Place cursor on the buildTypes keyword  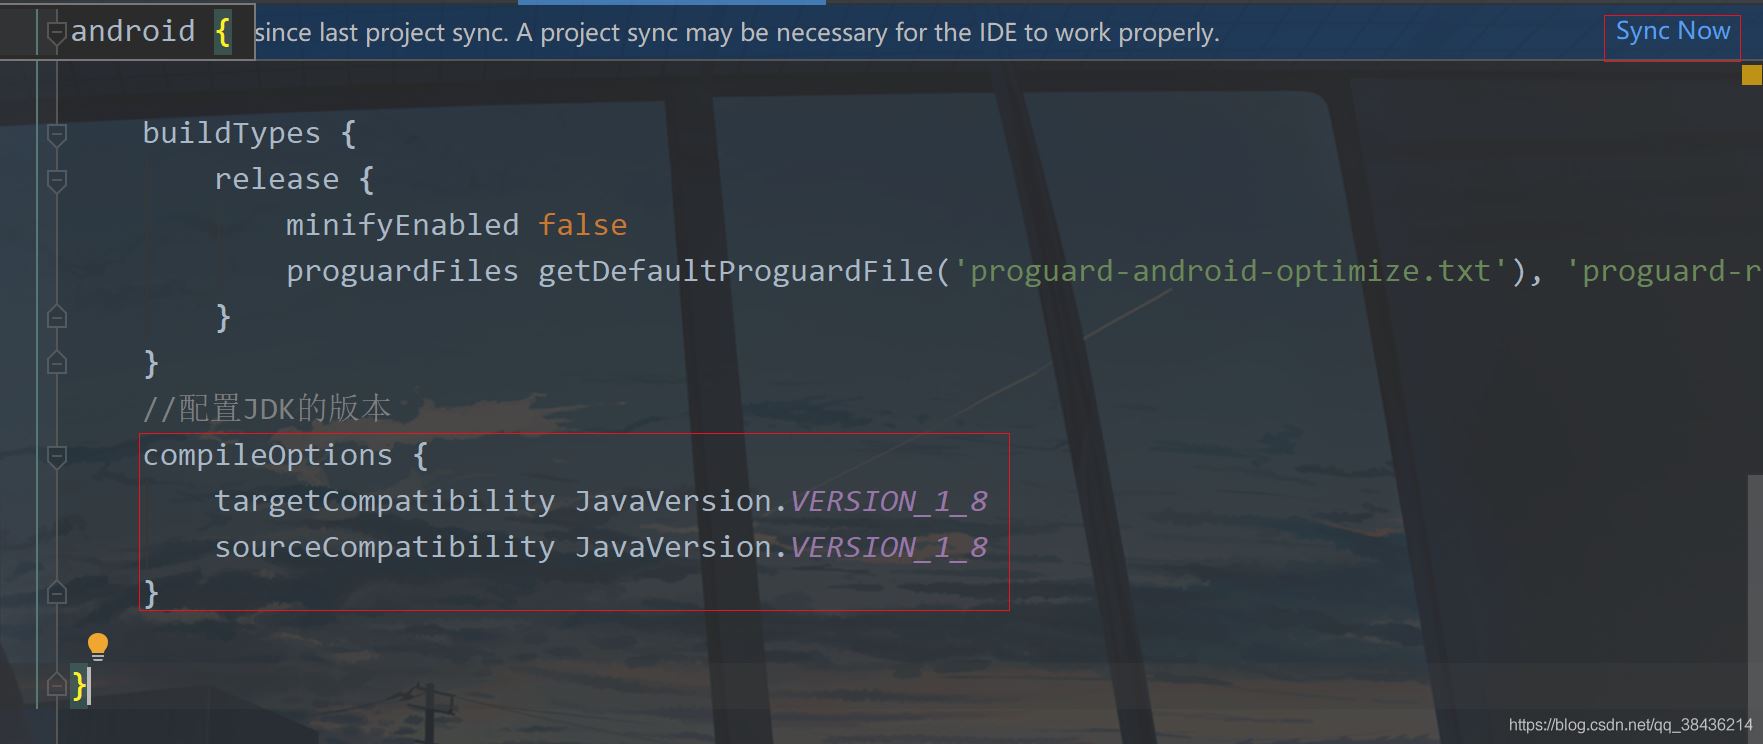click(x=231, y=133)
